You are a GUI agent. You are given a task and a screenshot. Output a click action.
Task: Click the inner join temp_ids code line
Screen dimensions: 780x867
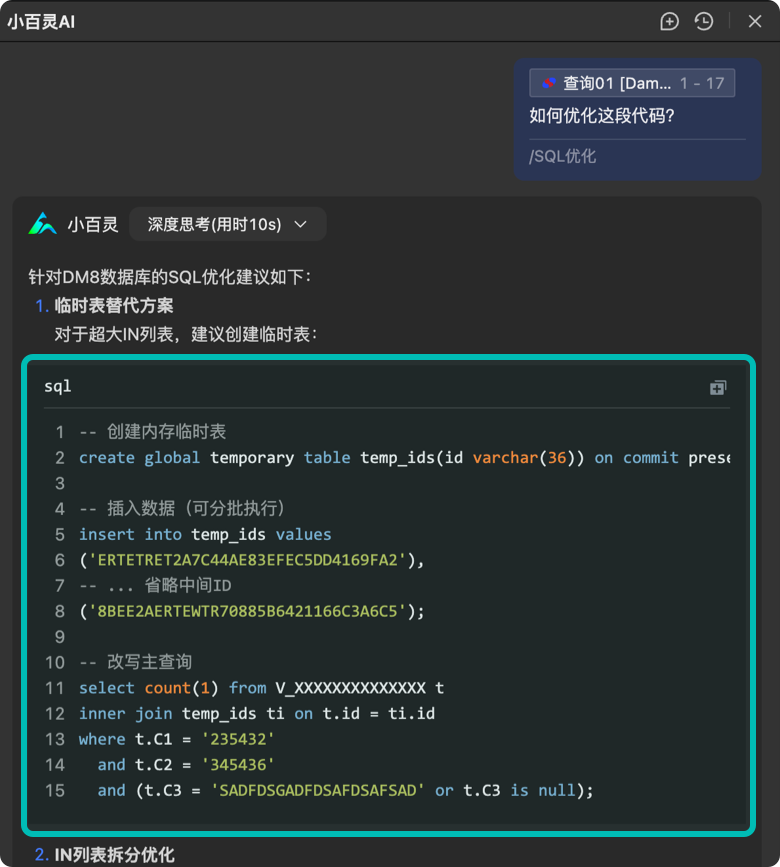[x=256, y=713]
